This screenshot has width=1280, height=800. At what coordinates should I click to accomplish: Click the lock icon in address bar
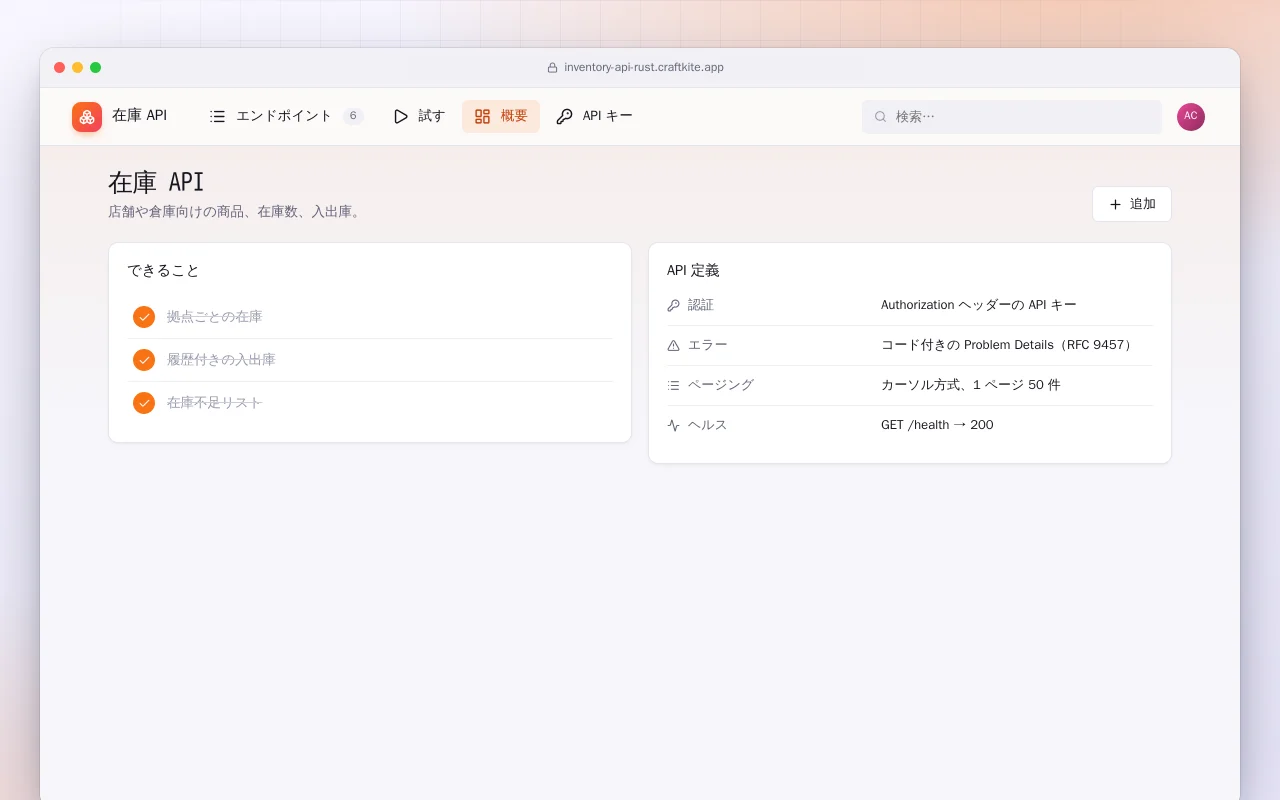[552, 68]
